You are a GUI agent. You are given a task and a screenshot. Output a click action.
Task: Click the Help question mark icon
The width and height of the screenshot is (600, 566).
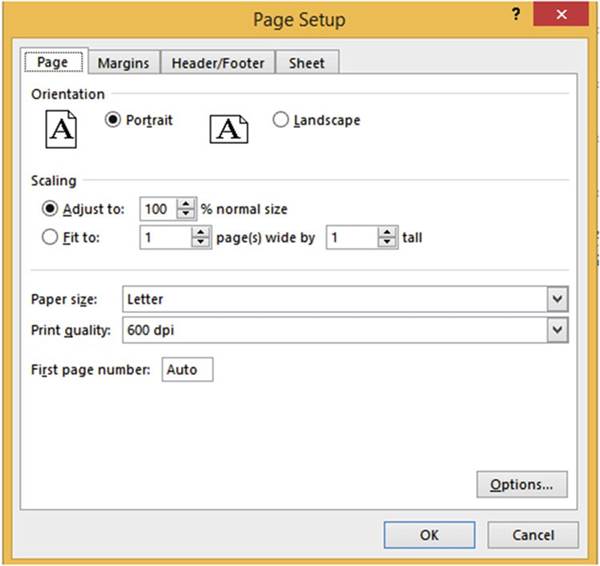pyautogui.click(x=515, y=16)
